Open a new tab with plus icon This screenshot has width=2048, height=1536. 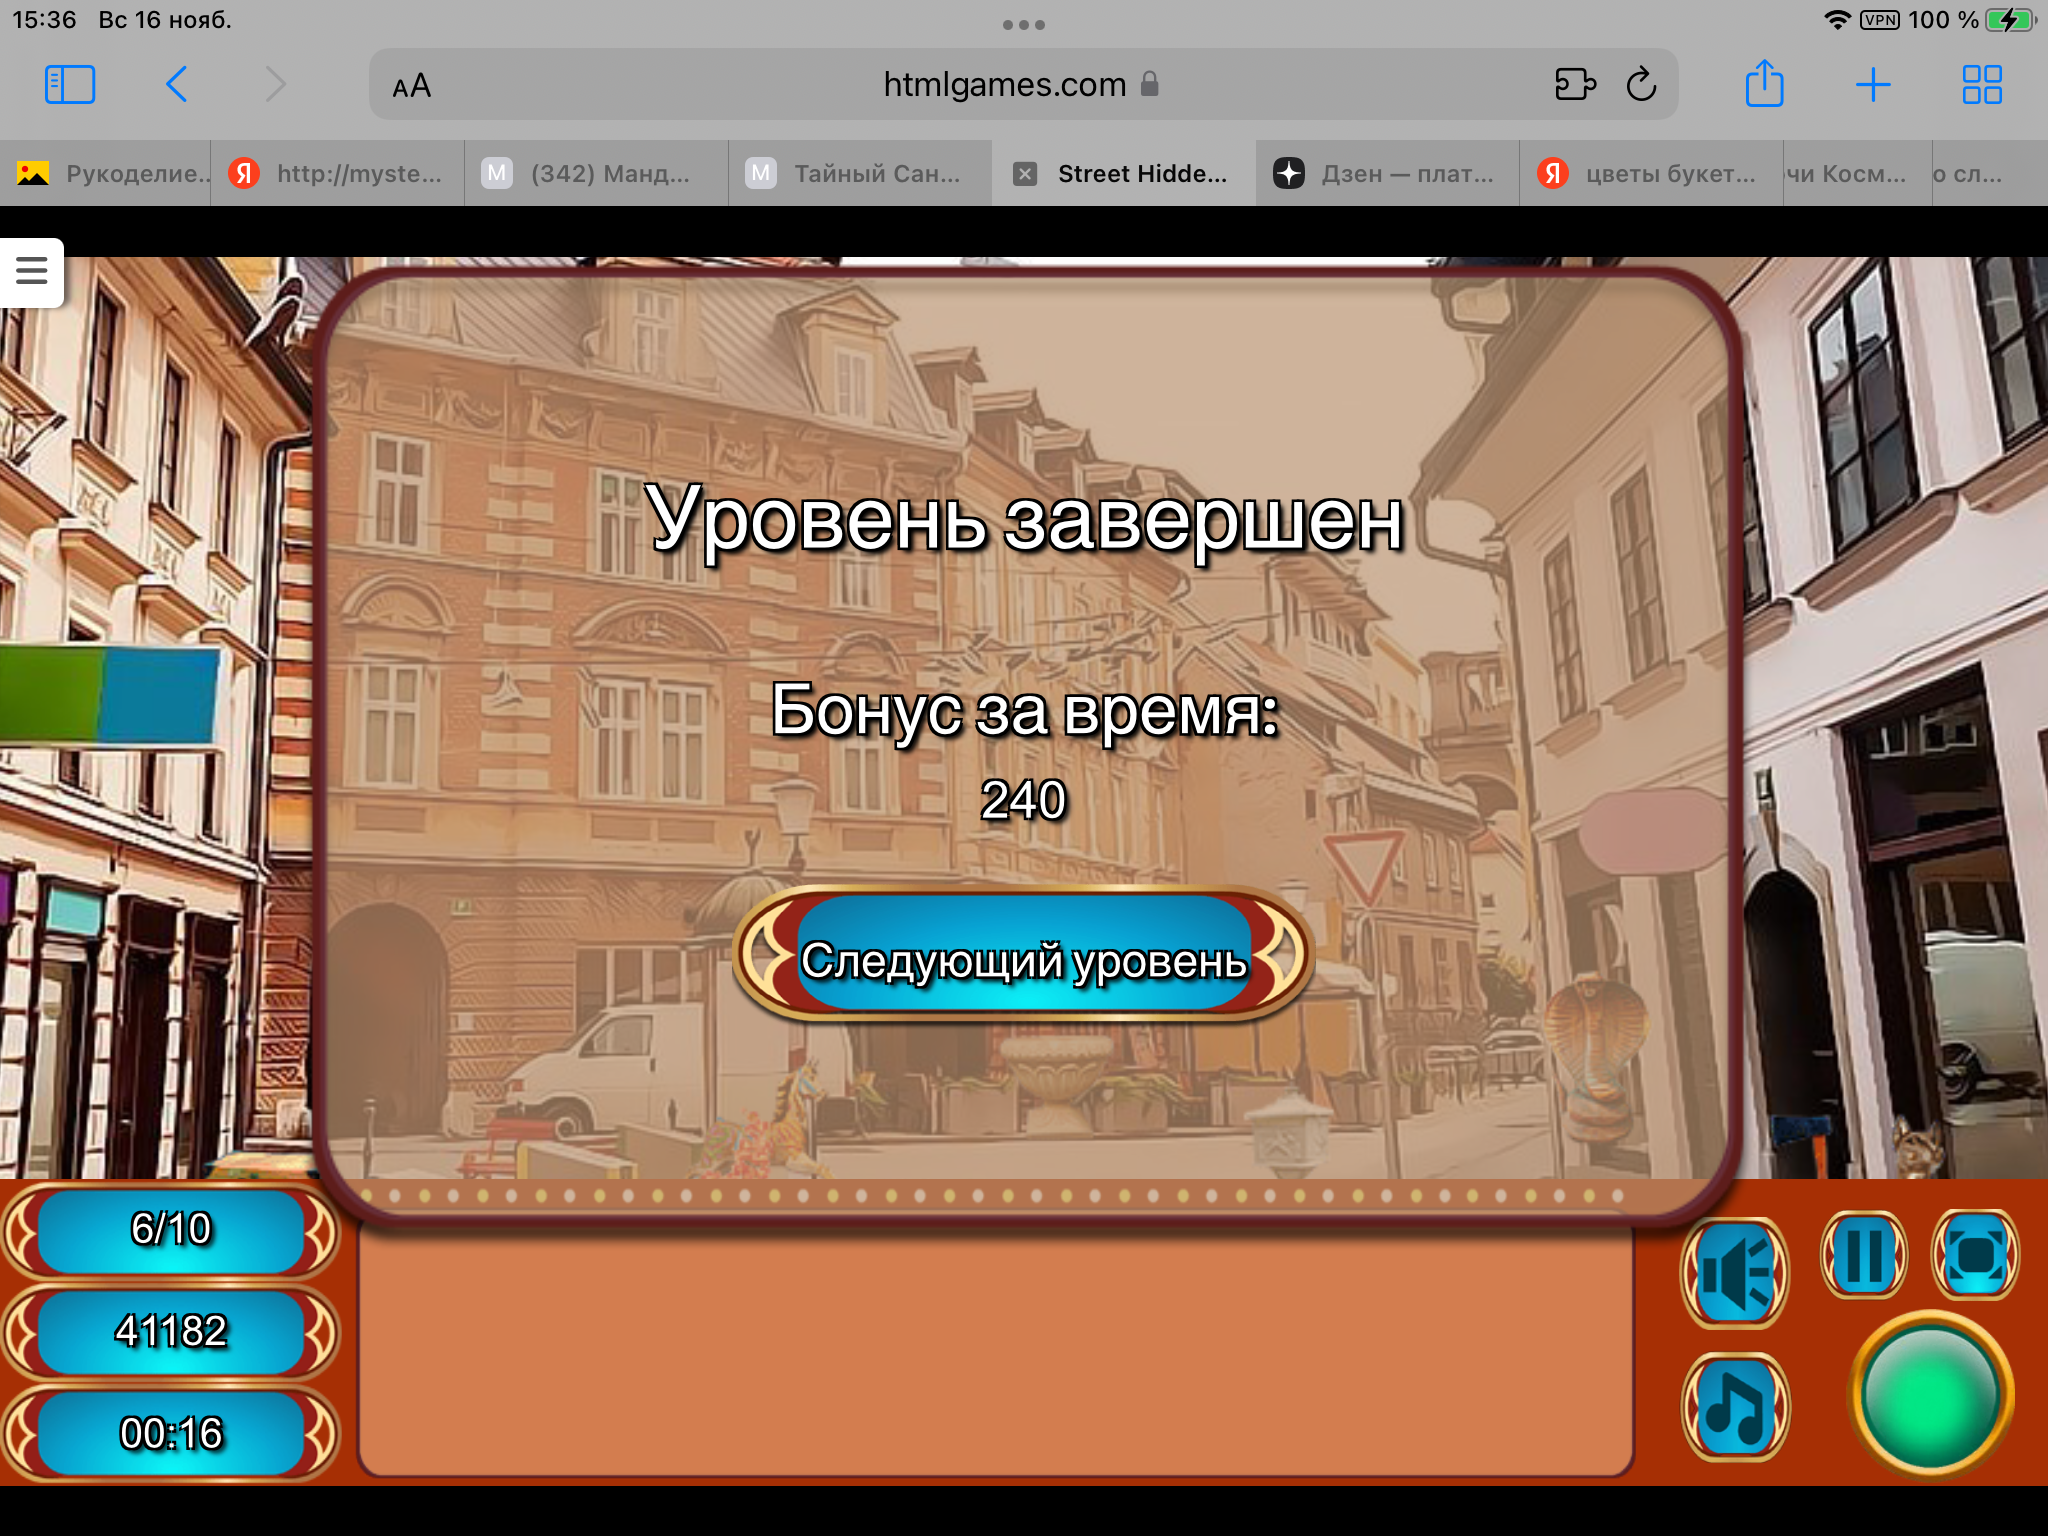coord(1872,85)
